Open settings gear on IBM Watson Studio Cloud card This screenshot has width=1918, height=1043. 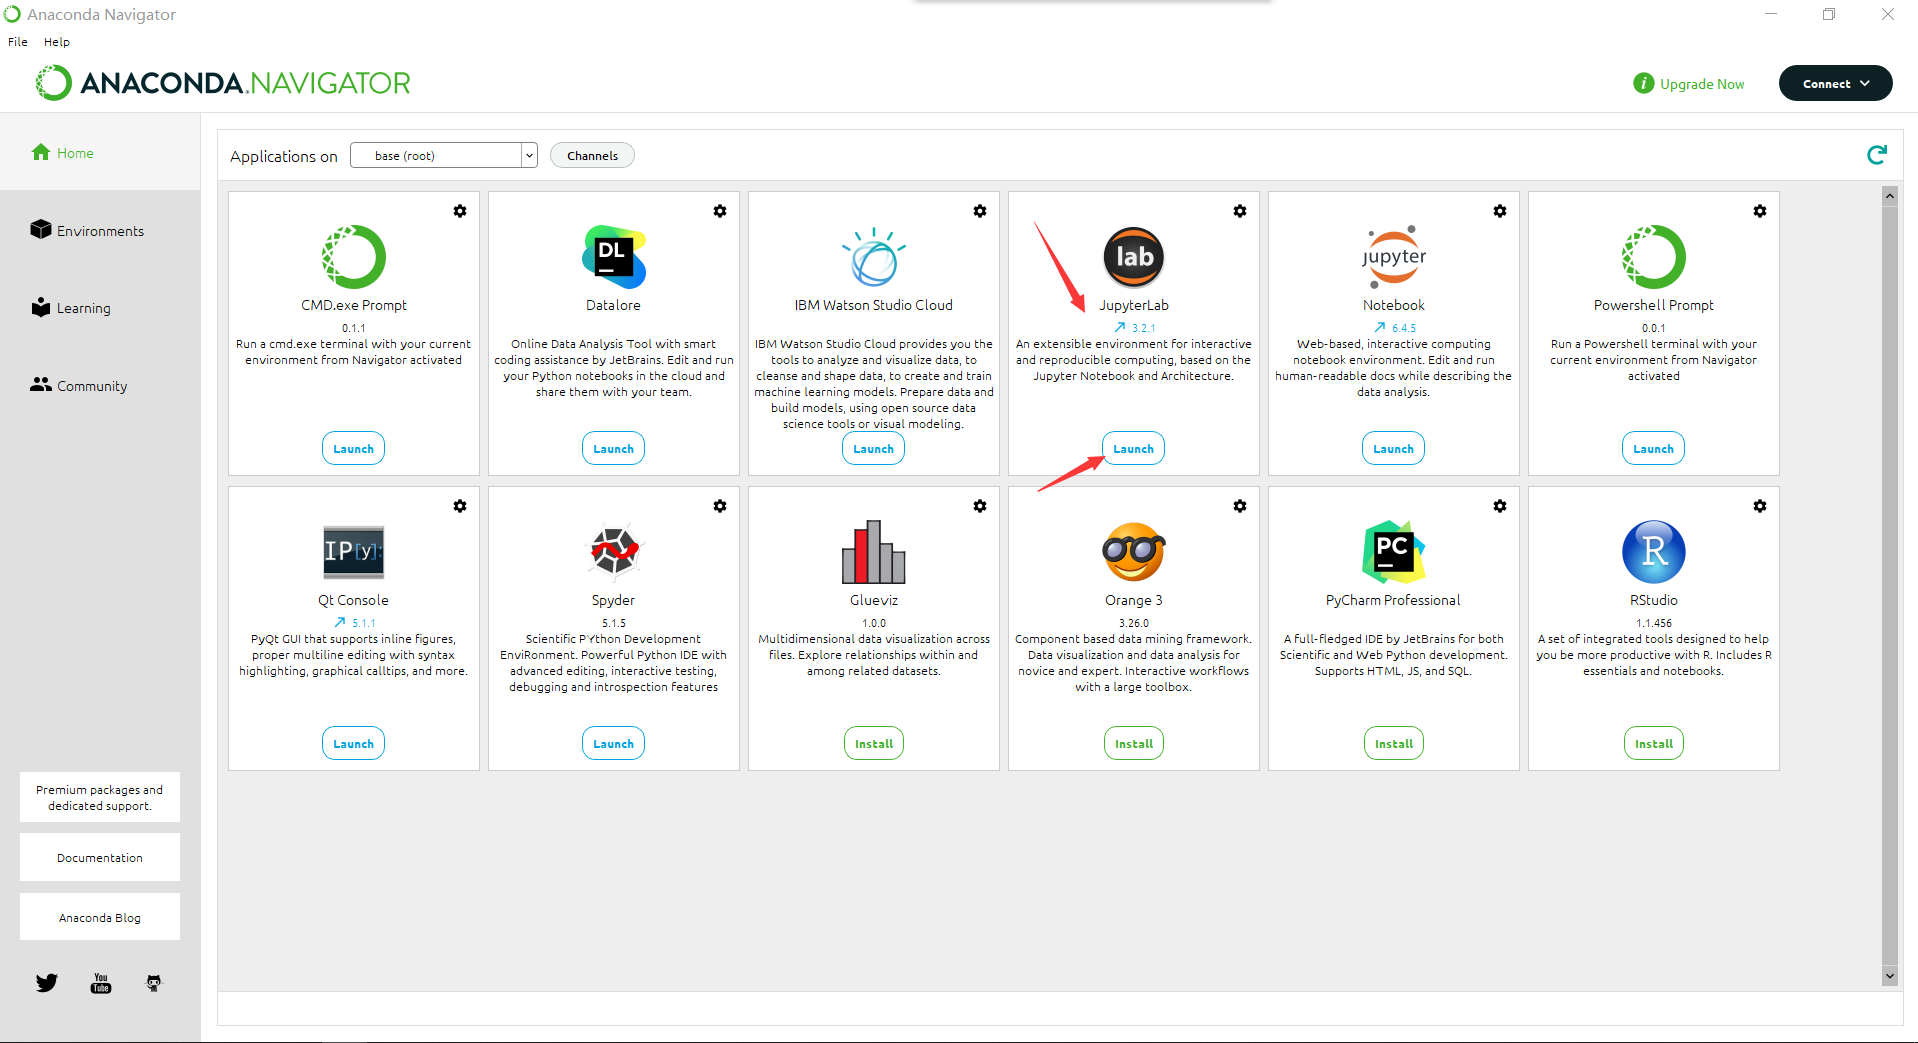click(980, 211)
